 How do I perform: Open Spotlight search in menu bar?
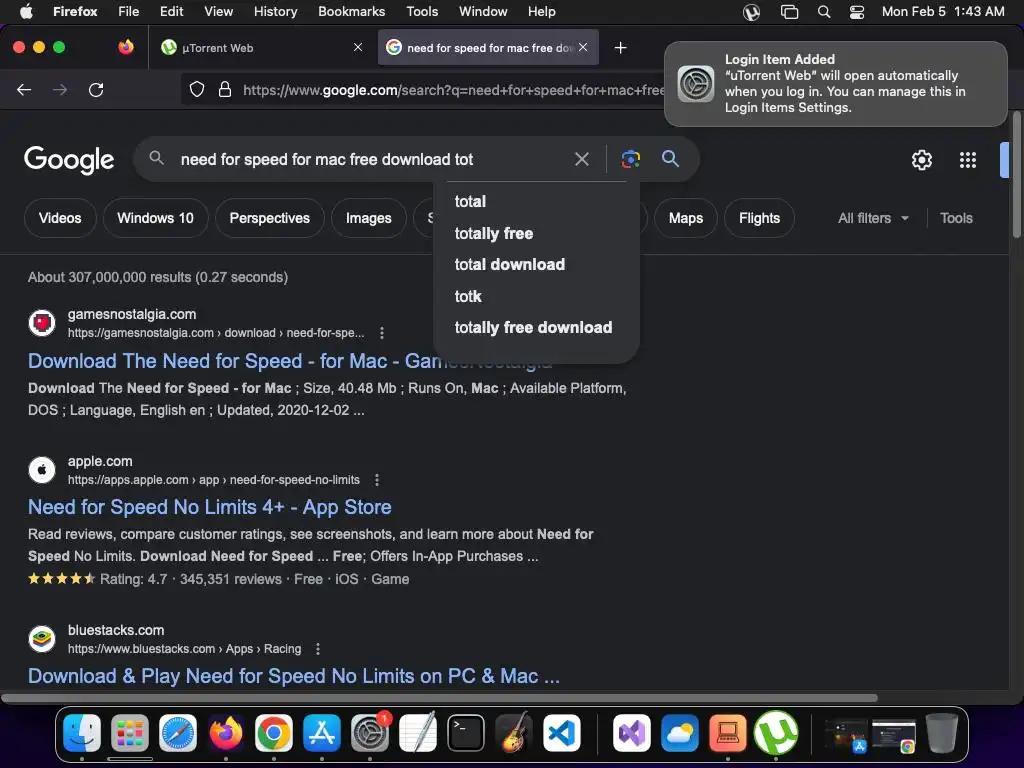pyautogui.click(x=824, y=12)
